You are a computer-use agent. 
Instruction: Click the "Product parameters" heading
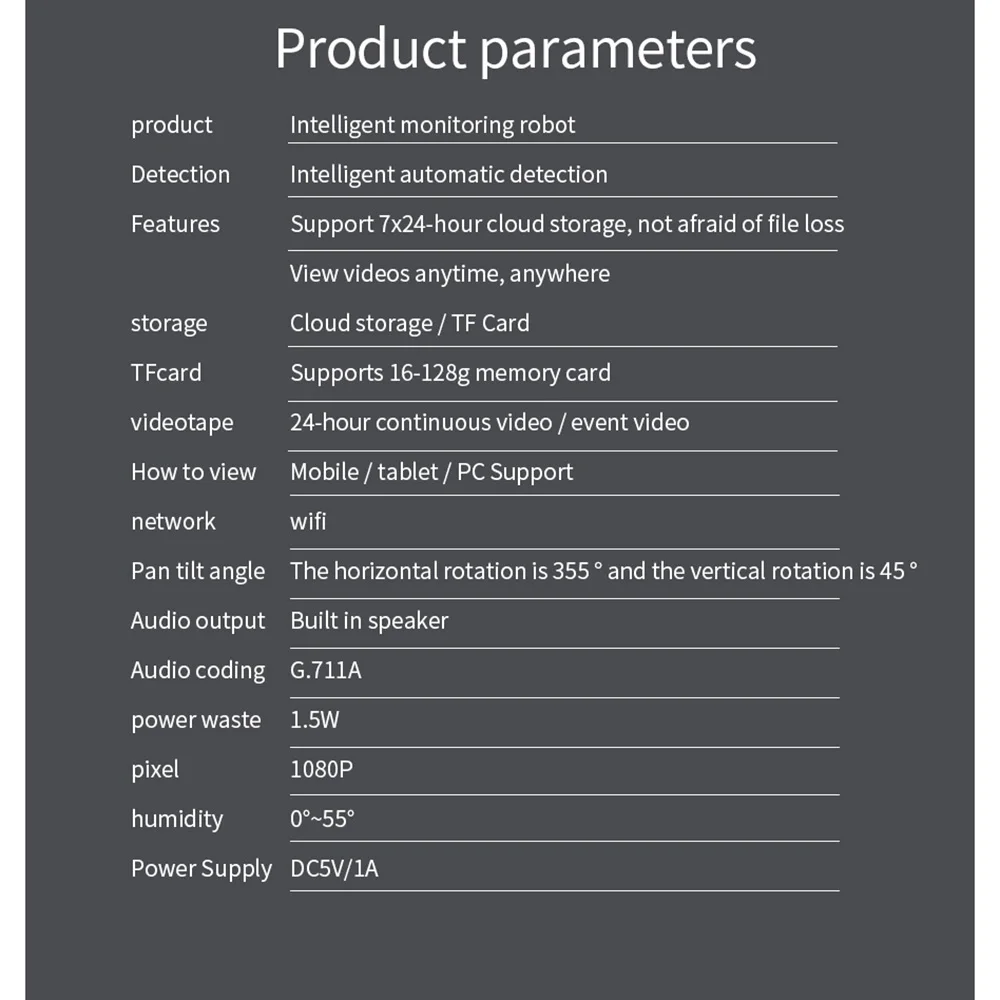coord(515,50)
